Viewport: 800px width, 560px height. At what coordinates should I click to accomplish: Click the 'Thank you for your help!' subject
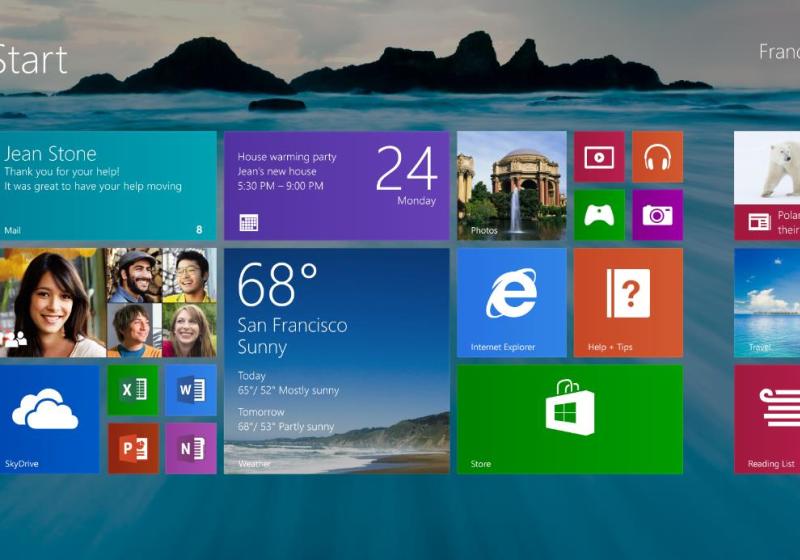click(62, 171)
